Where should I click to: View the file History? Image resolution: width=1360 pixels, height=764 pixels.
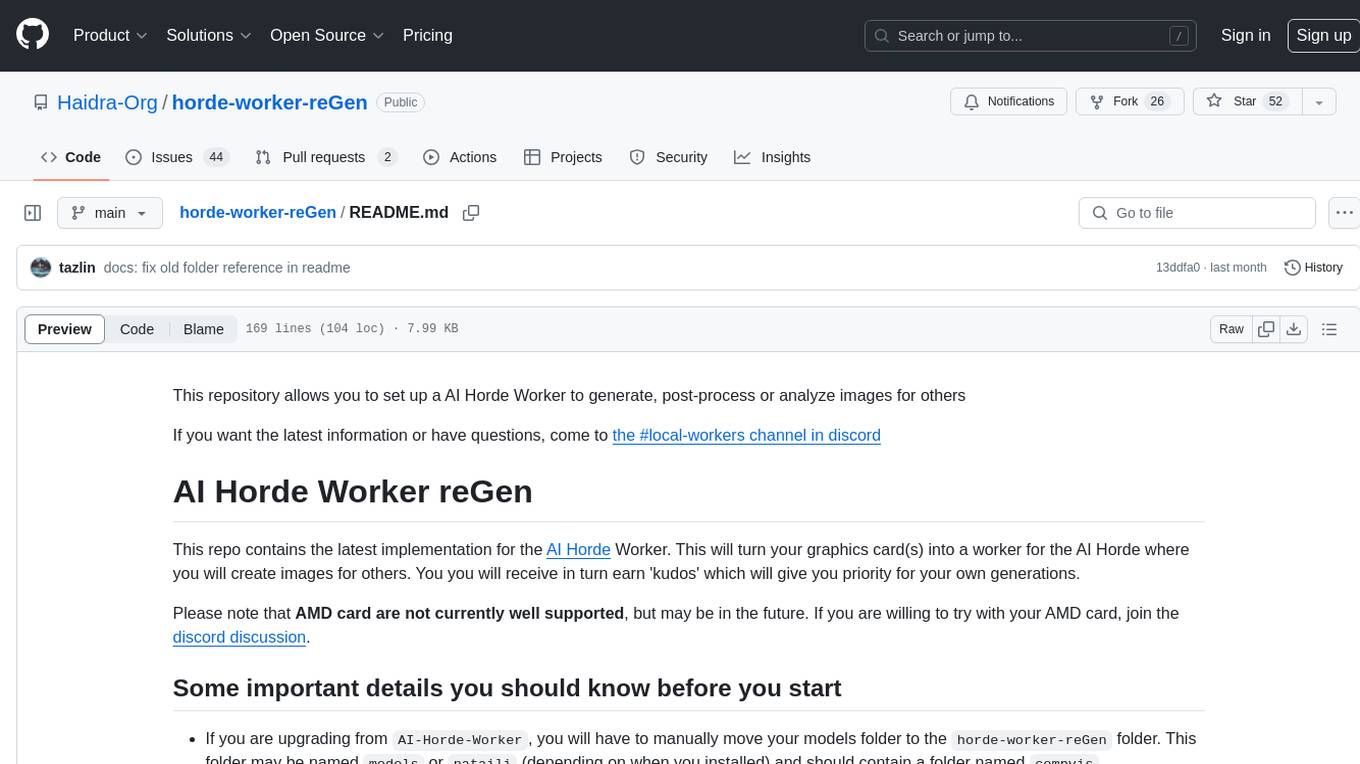(1313, 268)
